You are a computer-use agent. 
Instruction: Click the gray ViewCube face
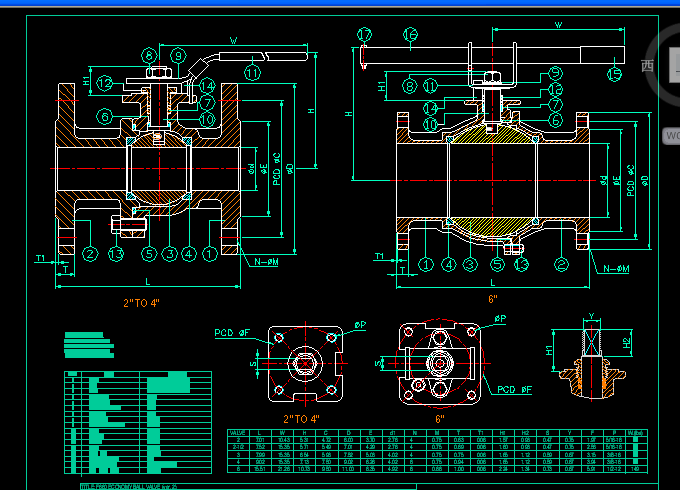coord(675,65)
